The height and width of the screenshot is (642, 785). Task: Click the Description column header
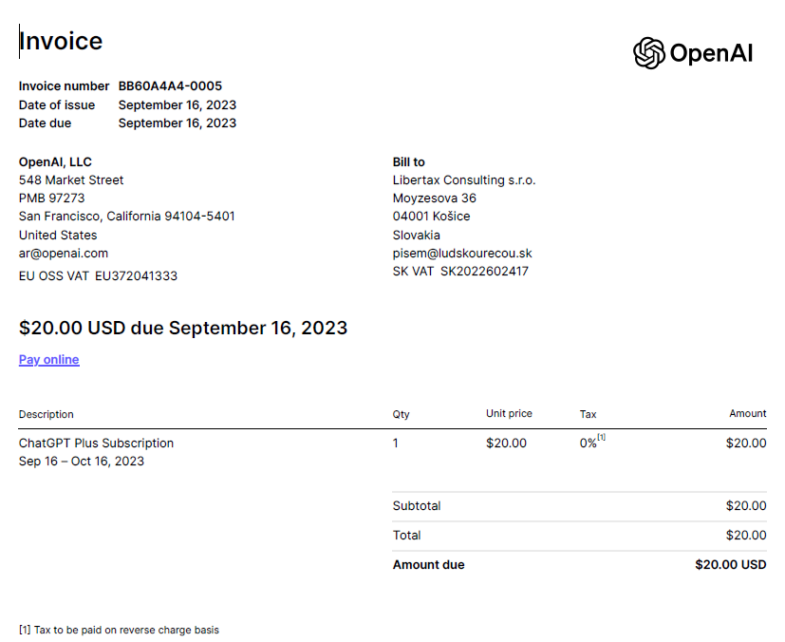click(46, 414)
